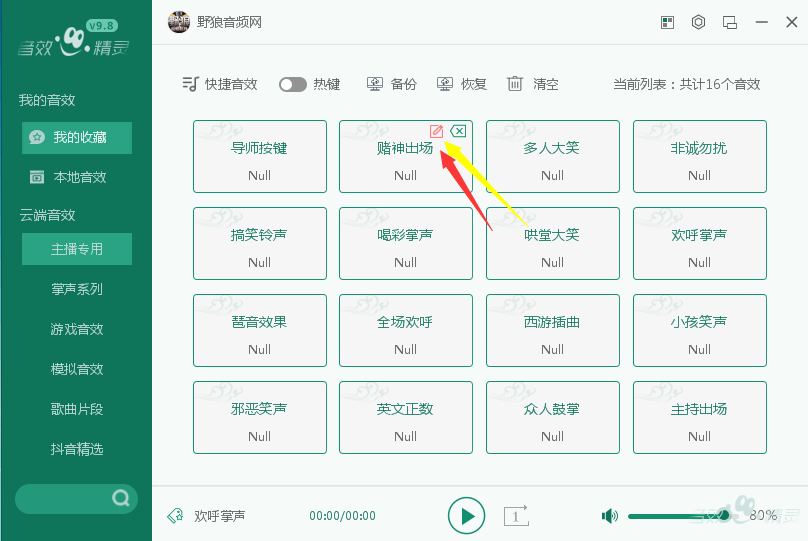Click the edit icon on 赌神出场 tile
This screenshot has height=541, width=808.
[x=436, y=131]
